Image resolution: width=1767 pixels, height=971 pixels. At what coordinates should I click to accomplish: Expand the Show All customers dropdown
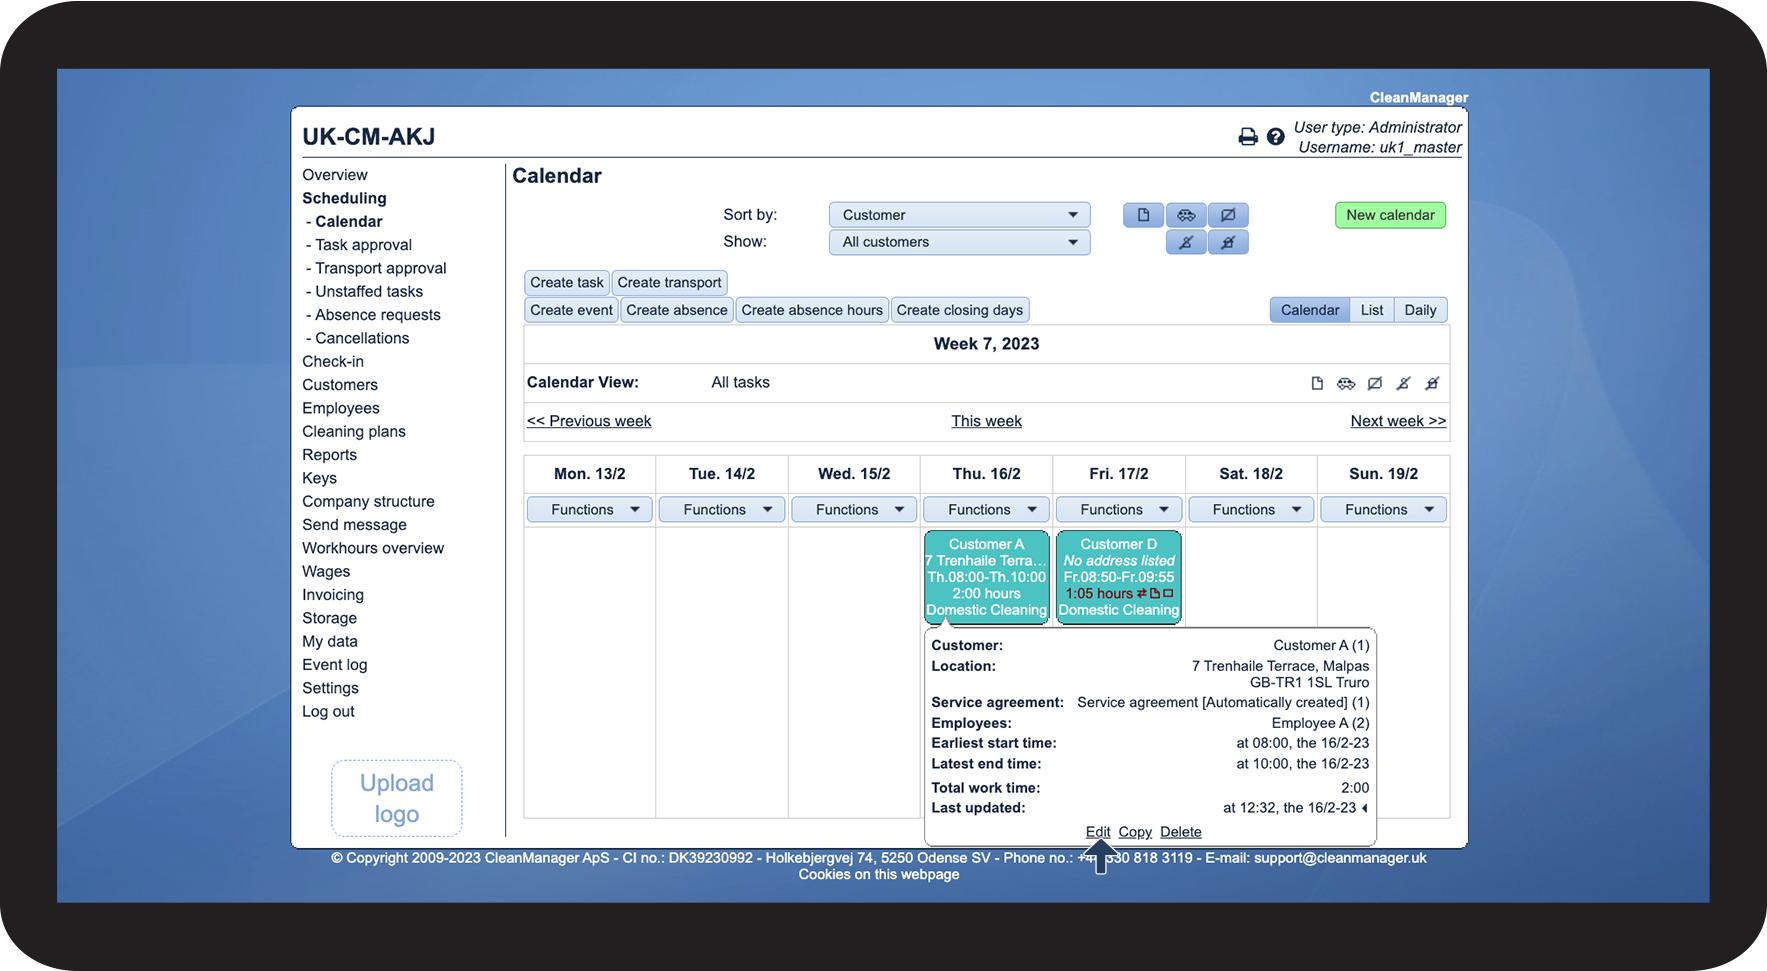(959, 242)
